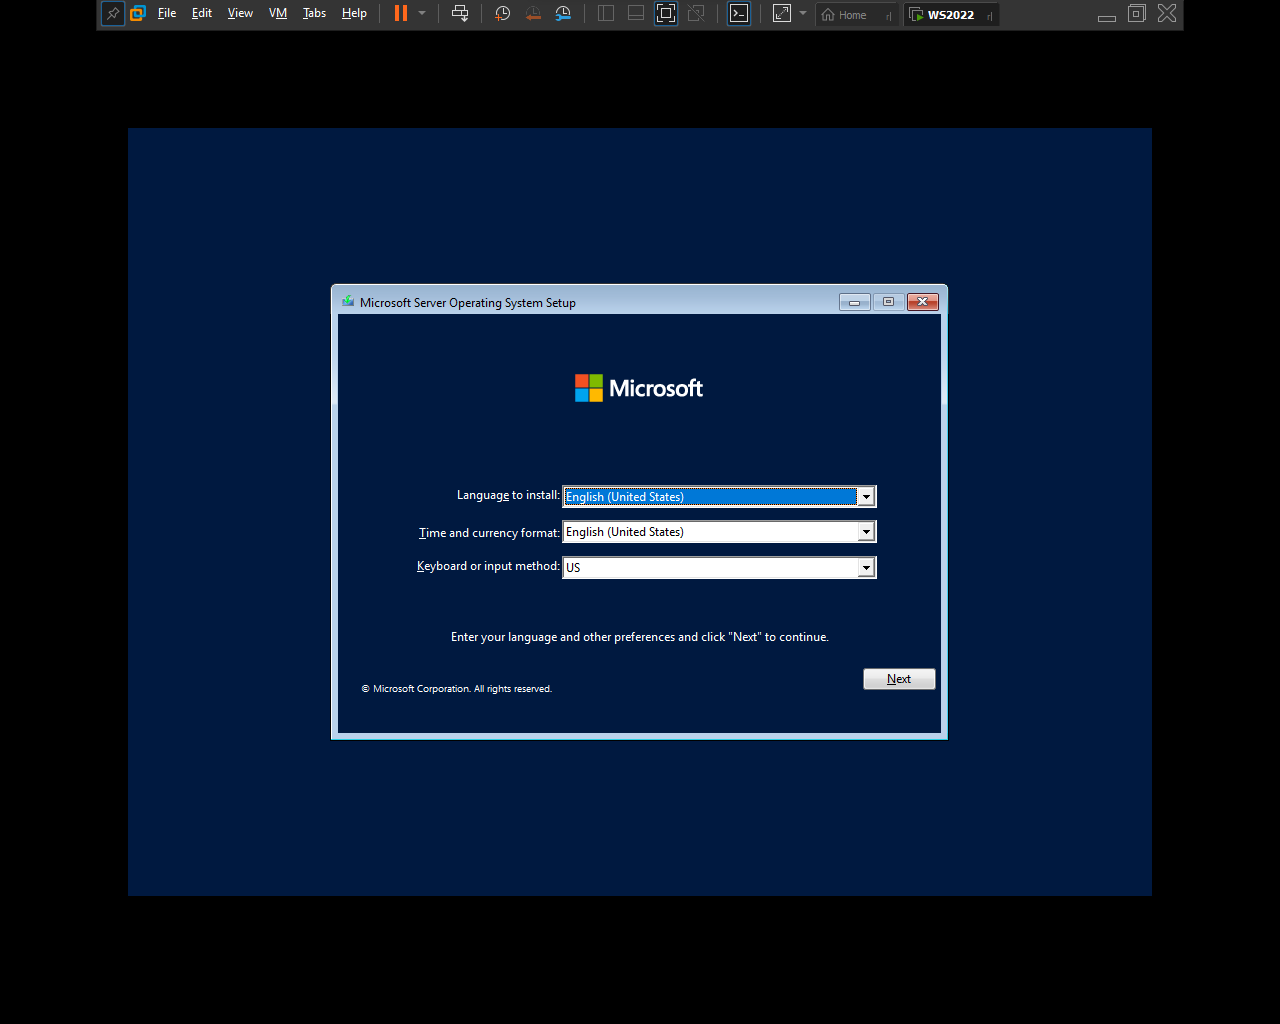Switch to Unity mode icon
Image resolution: width=1280 pixels, height=1024 pixels.
click(x=697, y=14)
